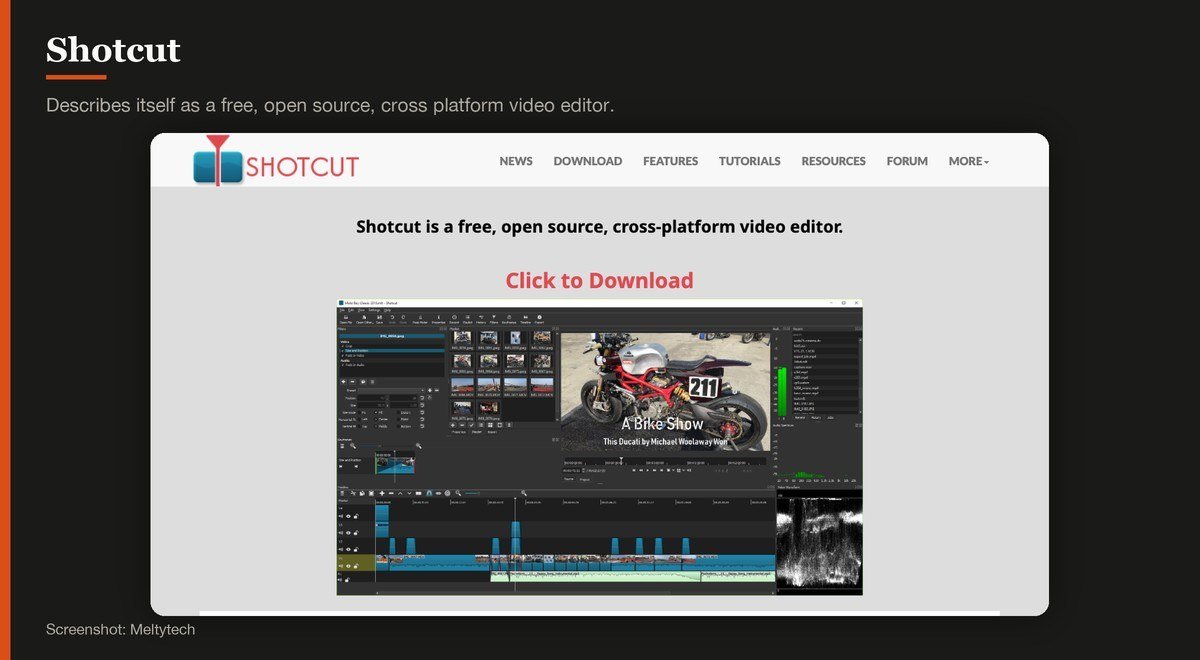The height and width of the screenshot is (660, 1200).
Task: Open the History panel from the toolbar
Action: [481, 320]
